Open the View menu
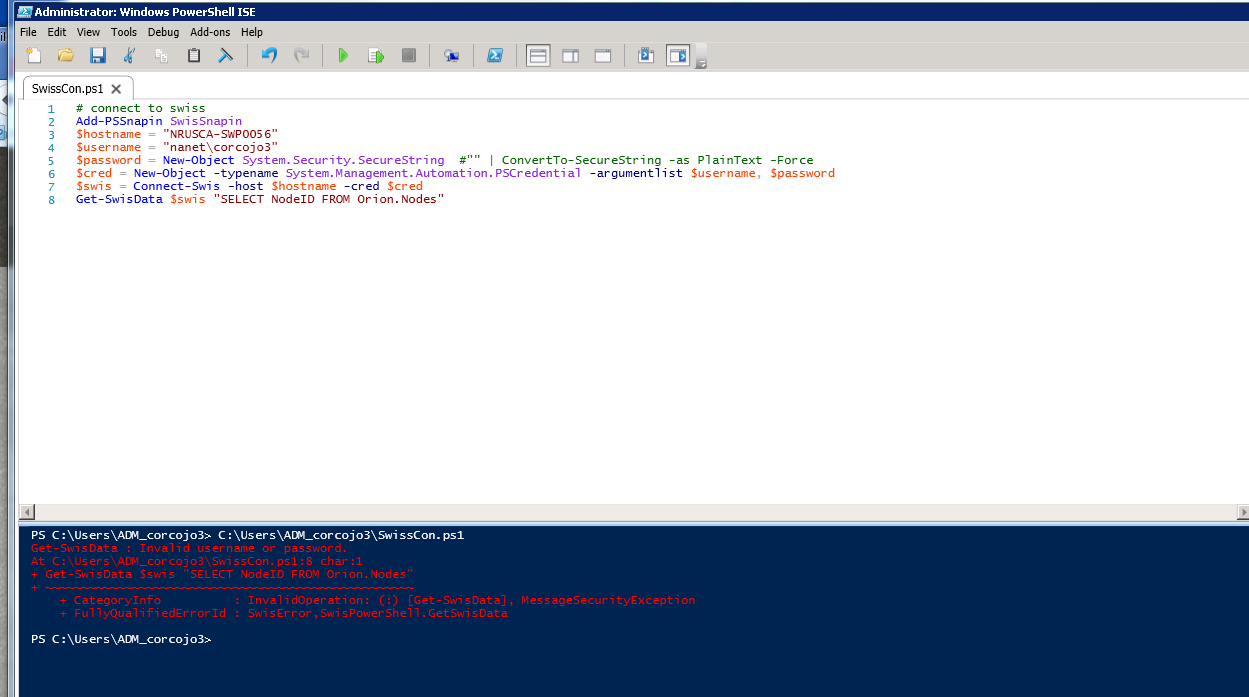The height and width of the screenshot is (697, 1249). tap(88, 32)
